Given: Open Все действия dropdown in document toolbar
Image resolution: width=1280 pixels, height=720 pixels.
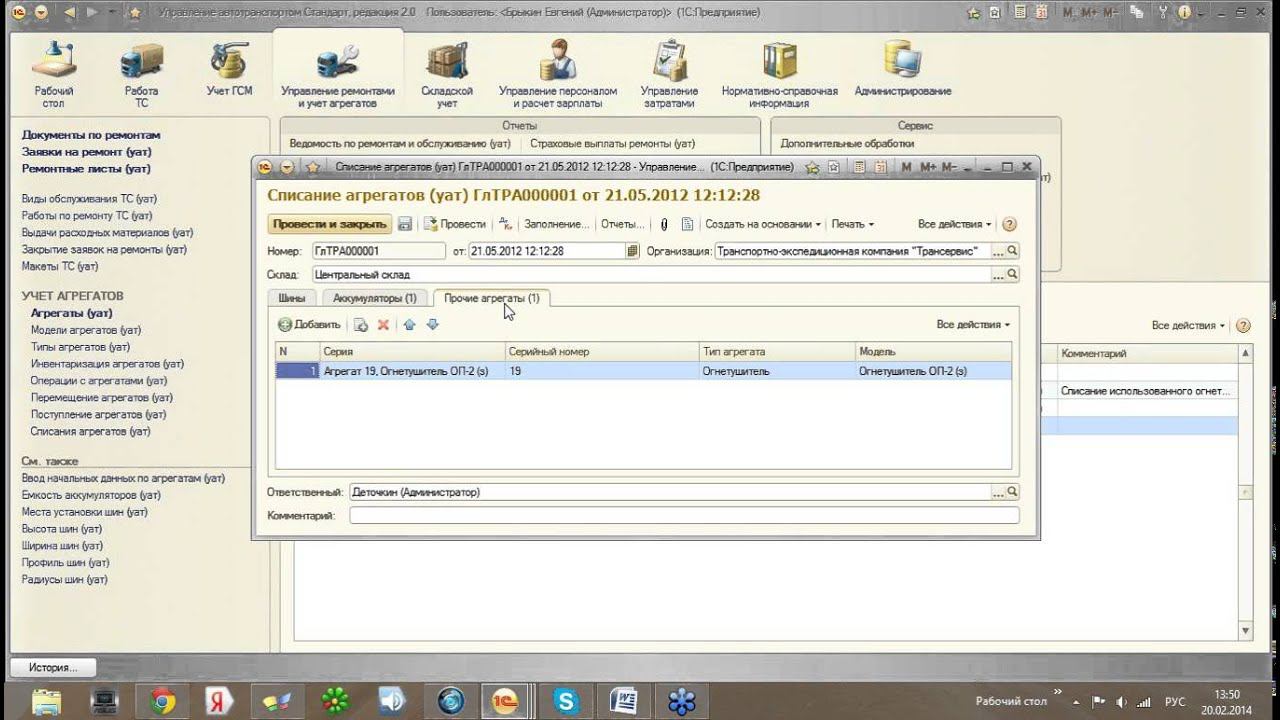Looking at the screenshot, I should [x=954, y=224].
